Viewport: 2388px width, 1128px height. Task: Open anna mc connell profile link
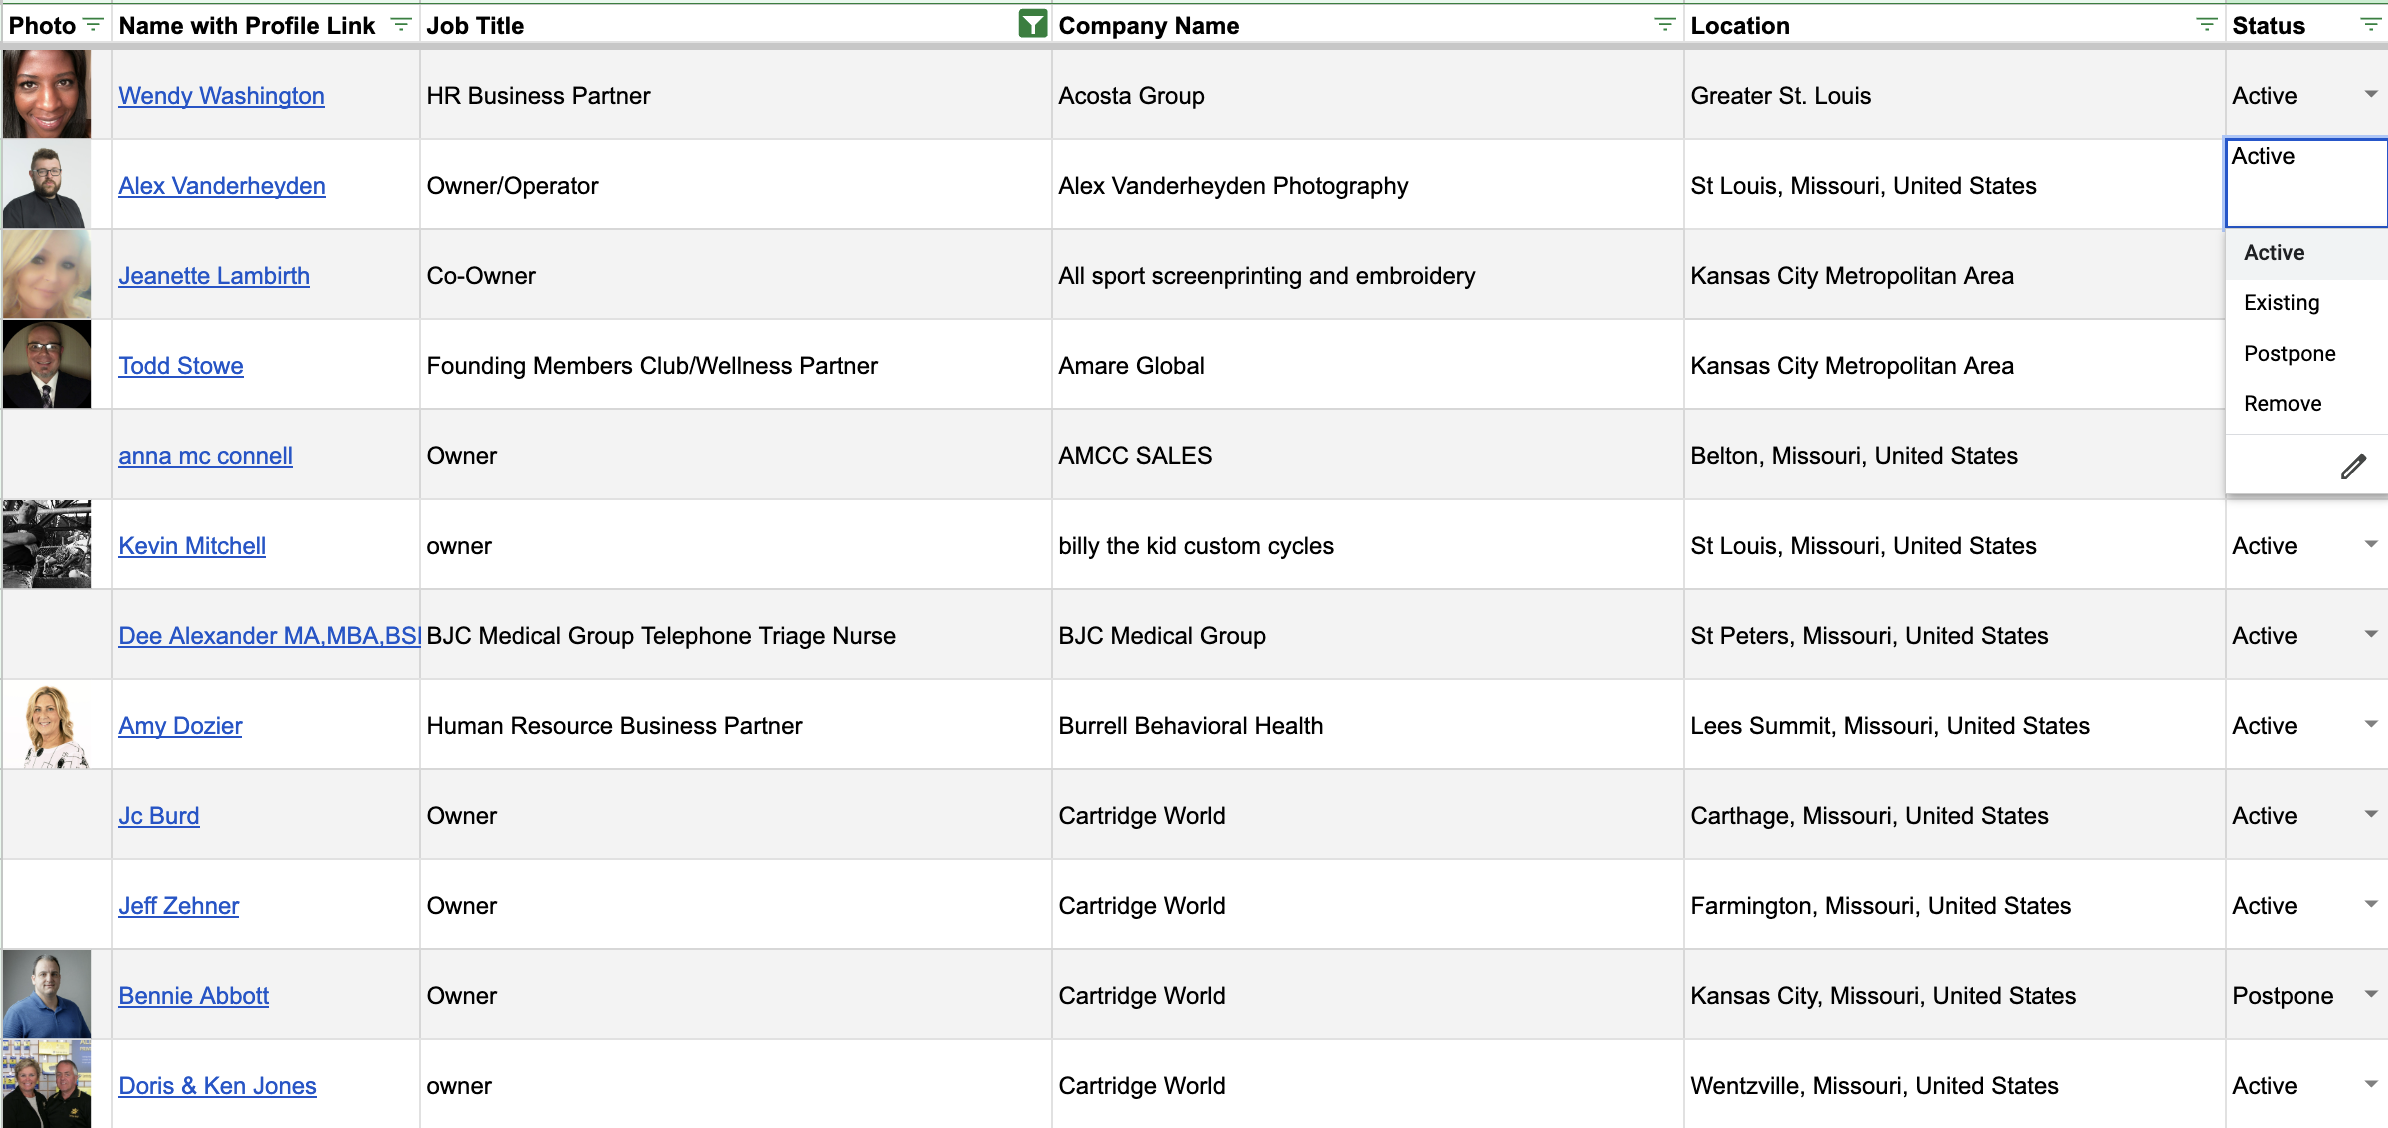coord(205,456)
